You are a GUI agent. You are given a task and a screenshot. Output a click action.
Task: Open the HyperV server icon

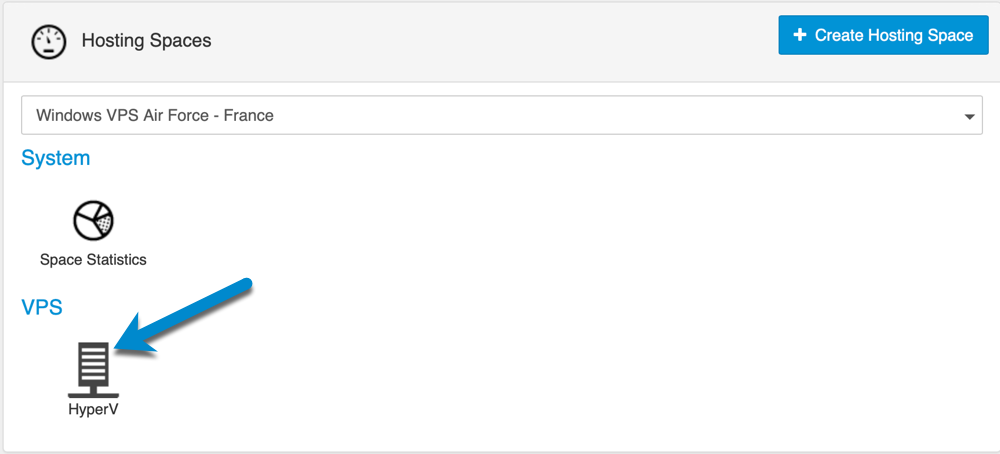coord(93,370)
